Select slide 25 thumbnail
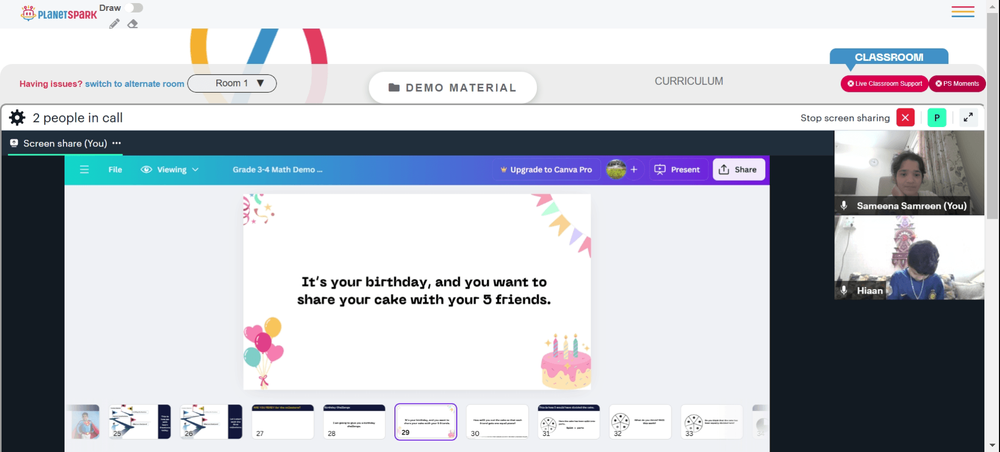This screenshot has width=1000, height=452. [140, 421]
